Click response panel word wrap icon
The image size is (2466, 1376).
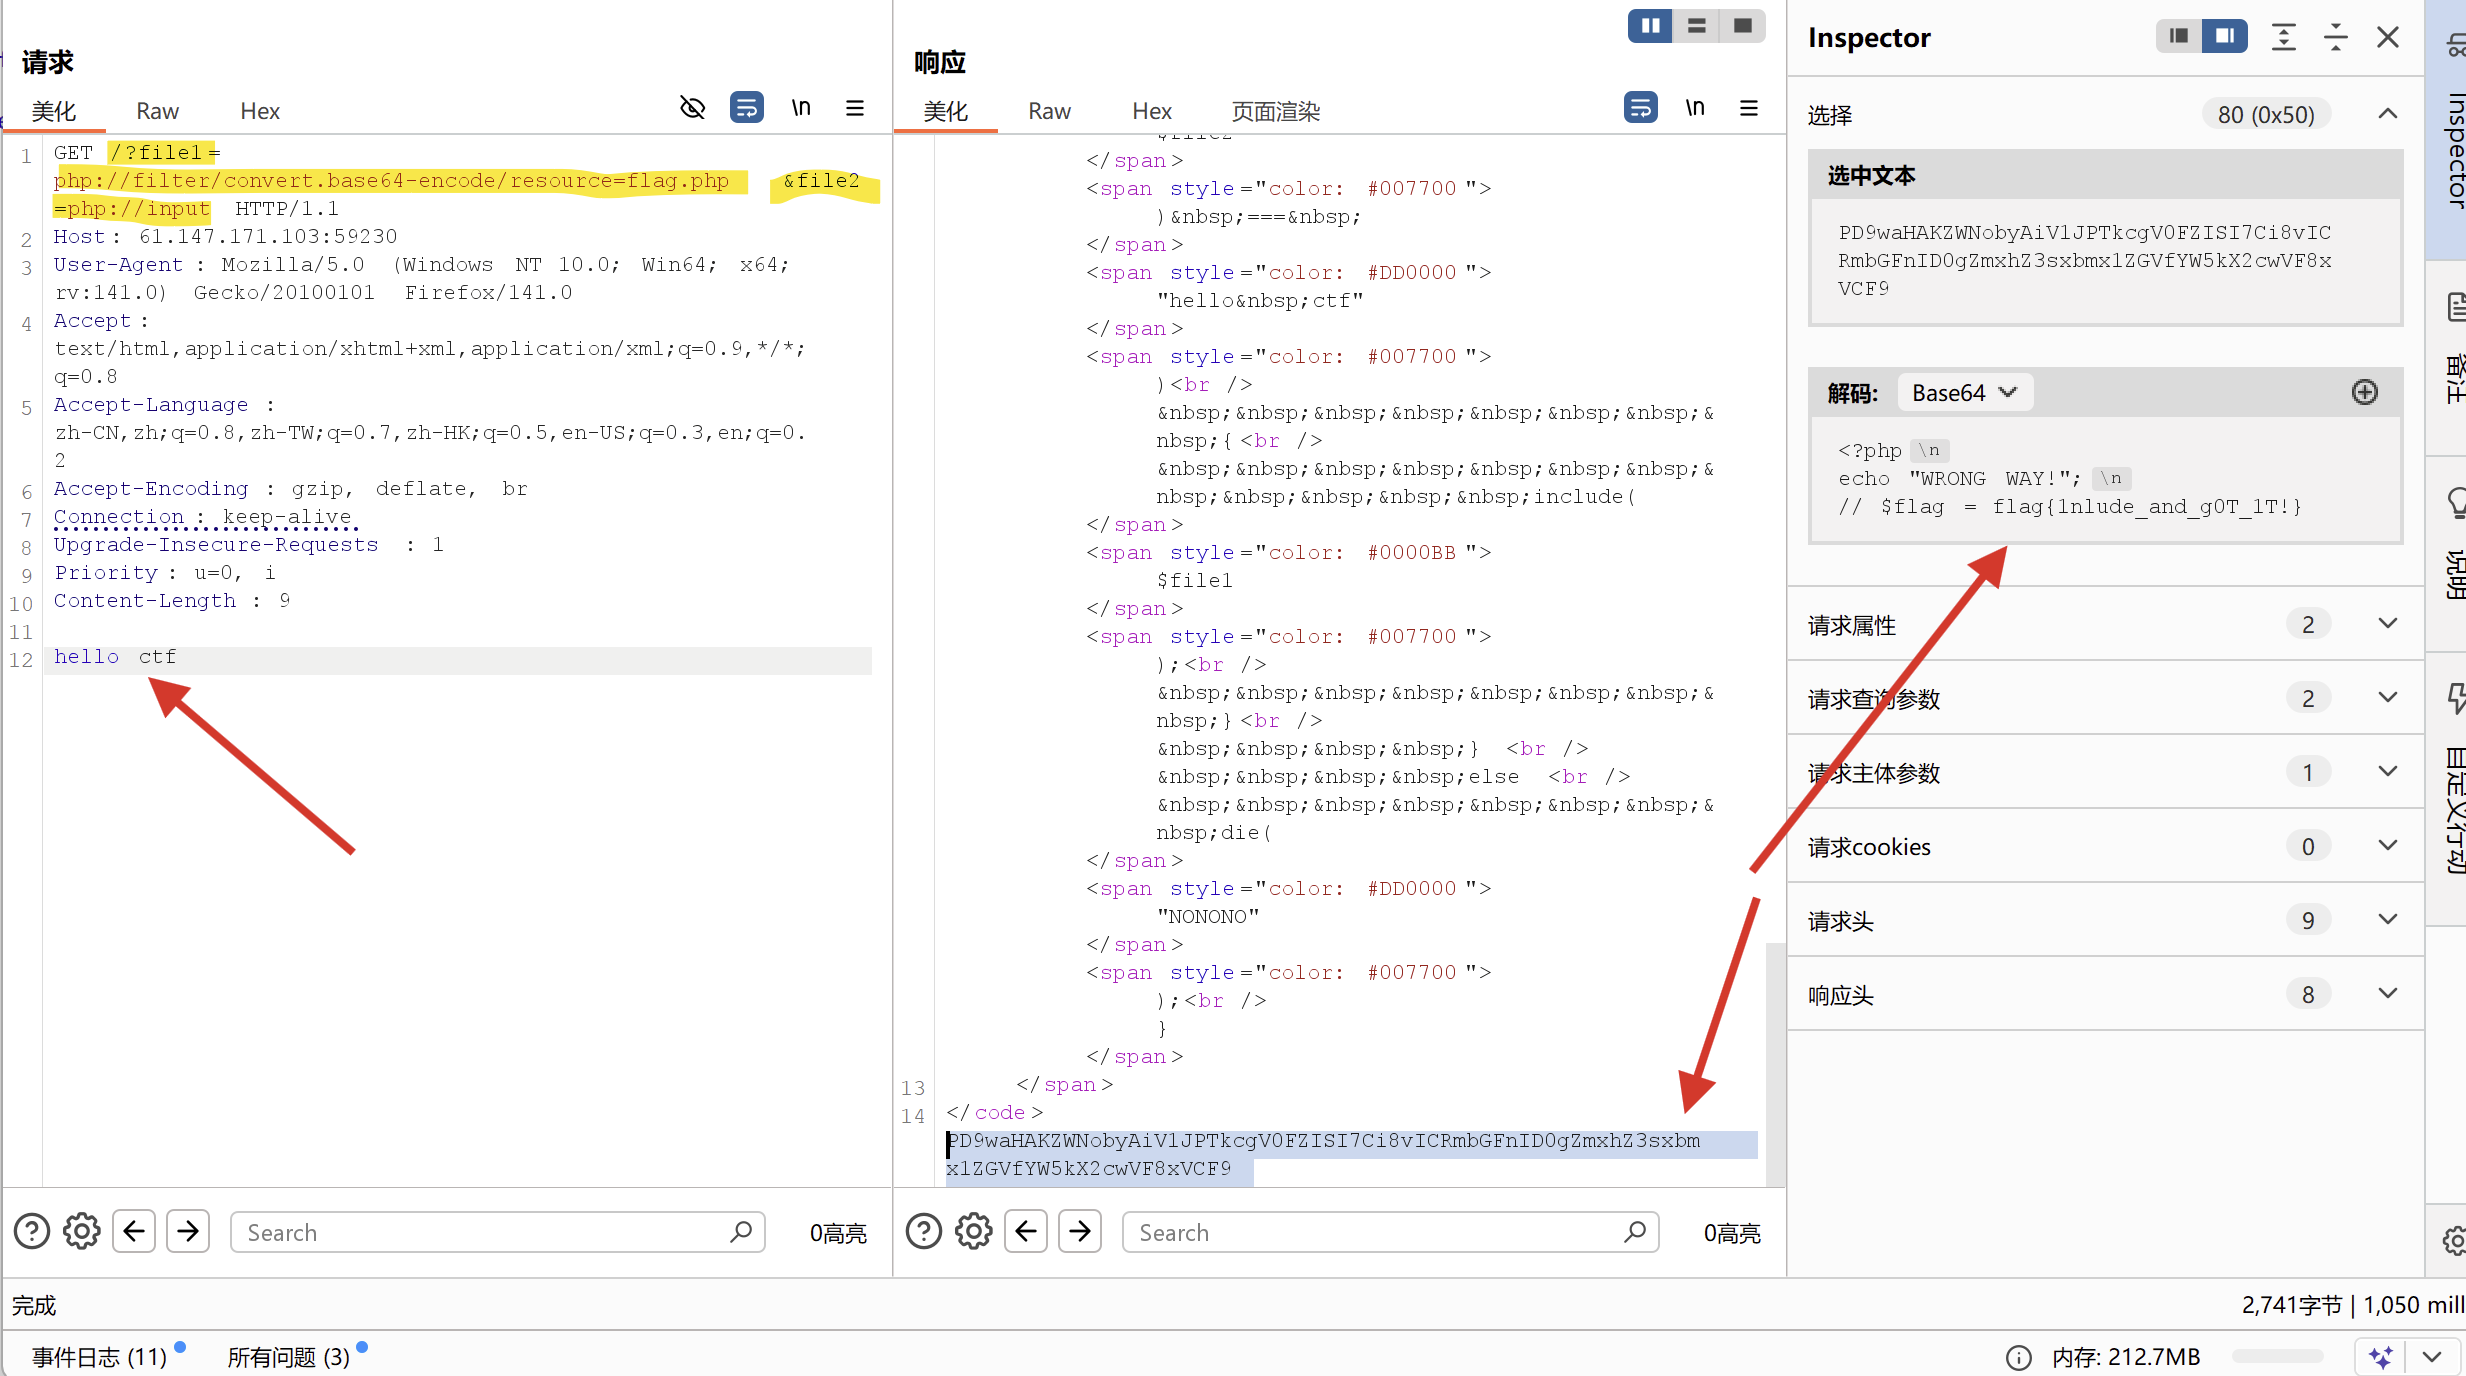[1640, 108]
